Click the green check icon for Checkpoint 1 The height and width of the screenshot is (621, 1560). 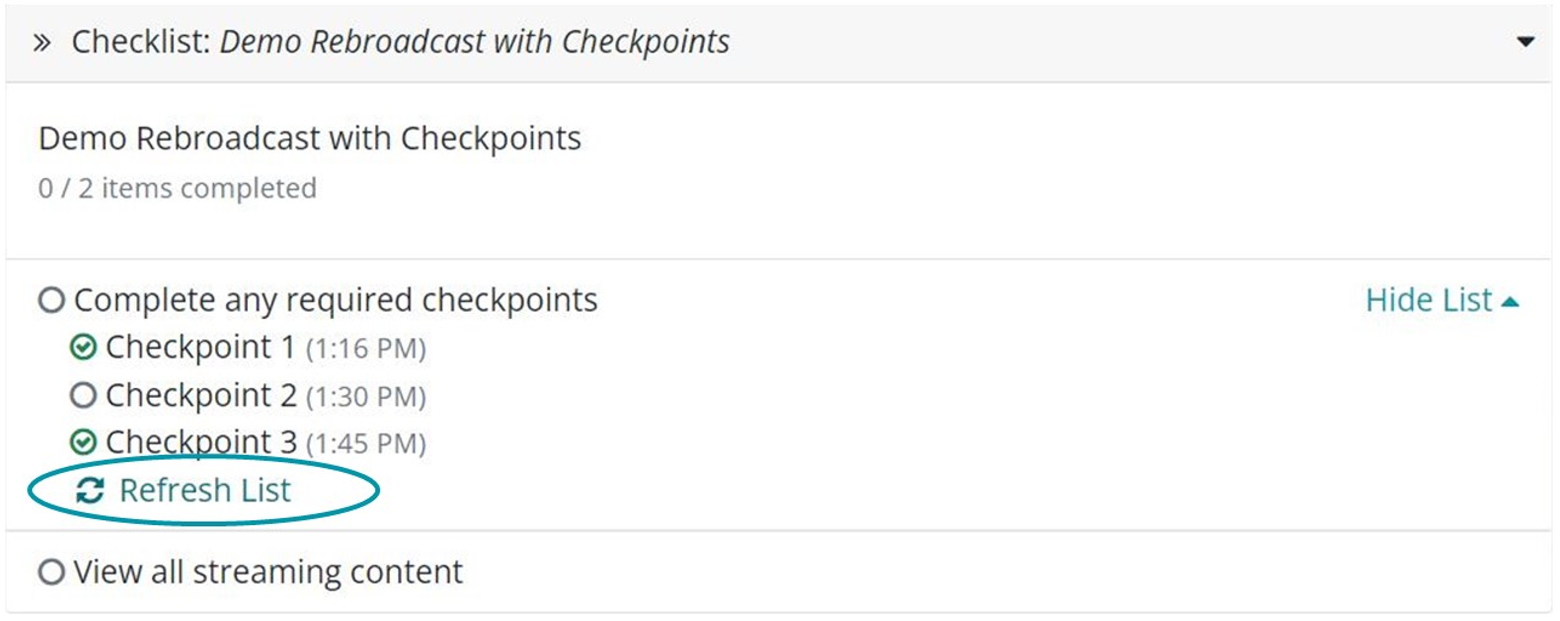tap(83, 348)
